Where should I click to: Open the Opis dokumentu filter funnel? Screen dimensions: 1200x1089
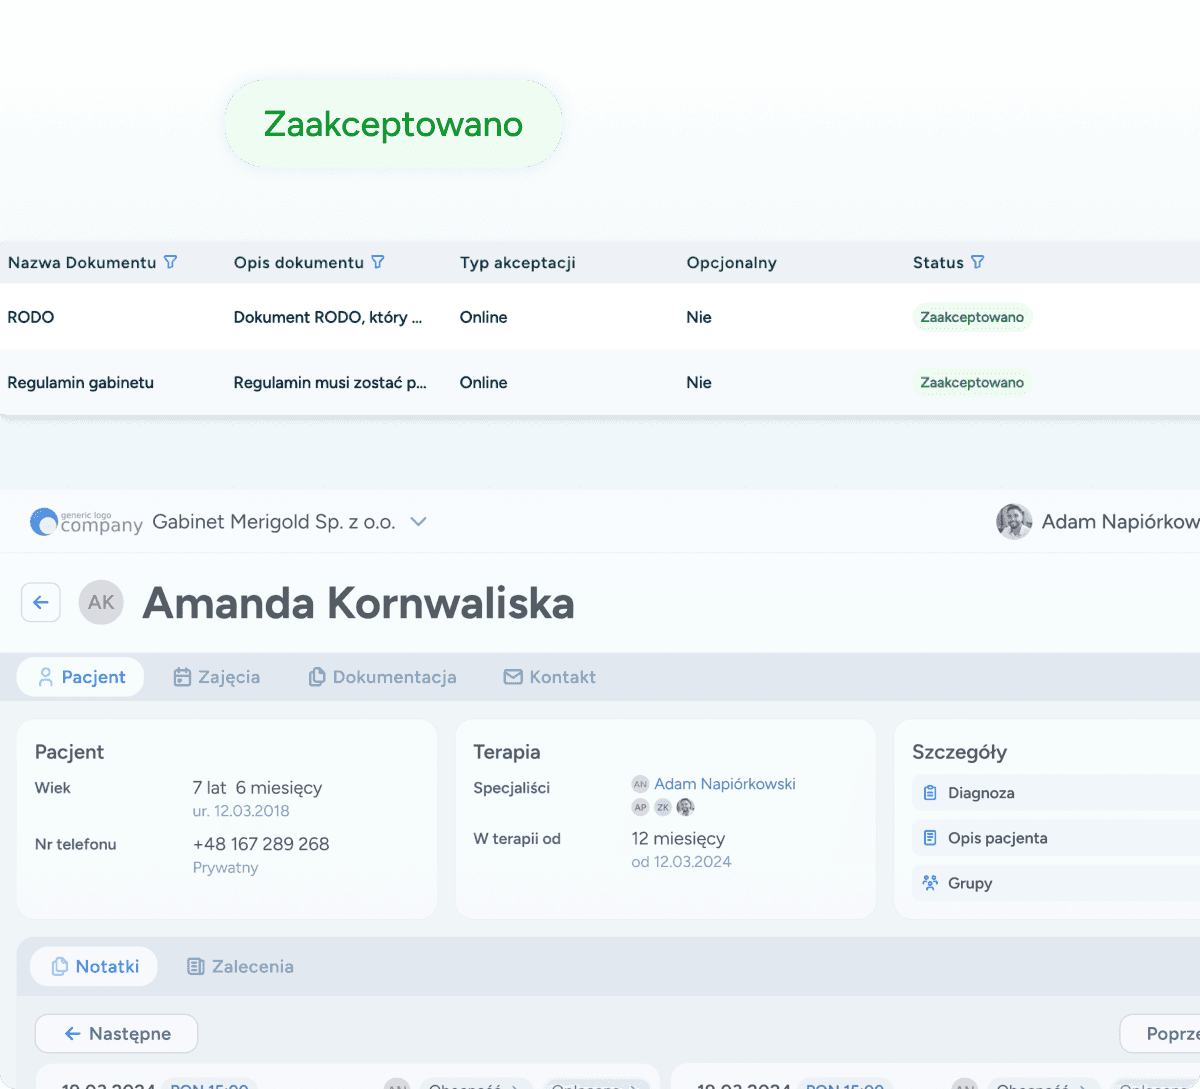click(378, 262)
